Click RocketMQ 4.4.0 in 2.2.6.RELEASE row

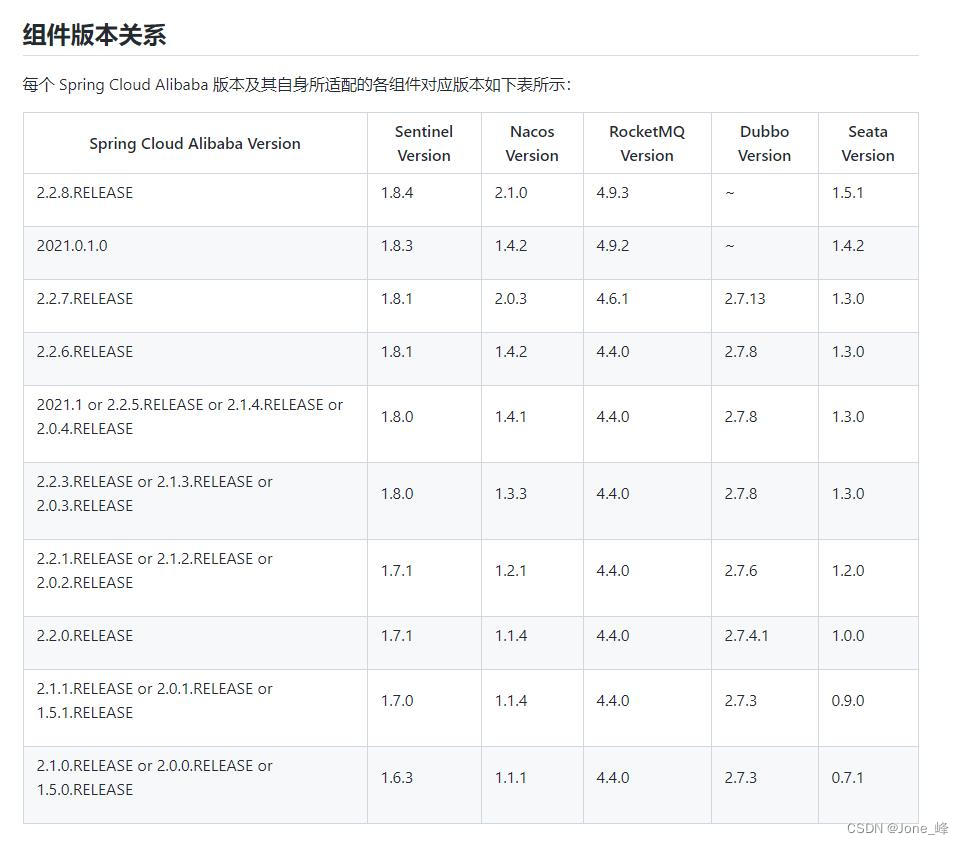pos(612,351)
